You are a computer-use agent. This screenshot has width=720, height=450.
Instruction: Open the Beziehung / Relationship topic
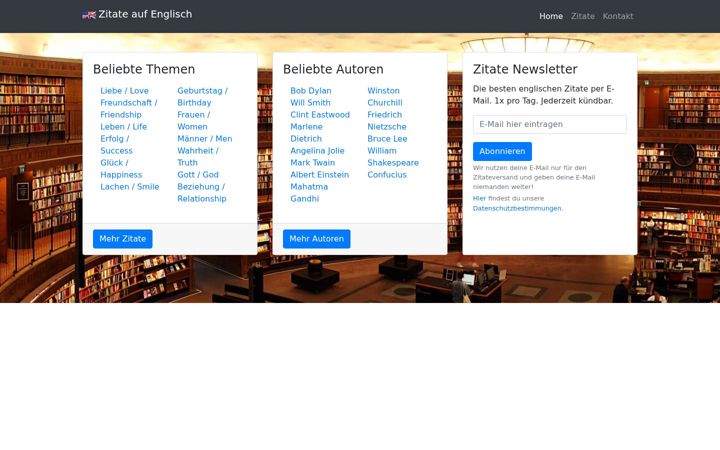coord(202,192)
